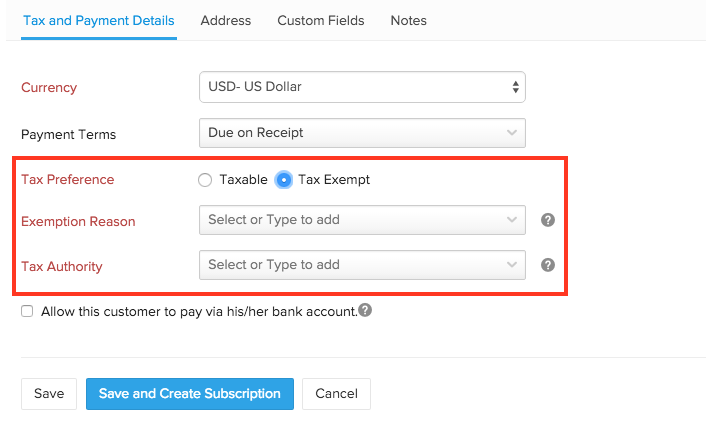The height and width of the screenshot is (439, 706).
Task: Click Save and Create Subscription
Action: click(190, 393)
